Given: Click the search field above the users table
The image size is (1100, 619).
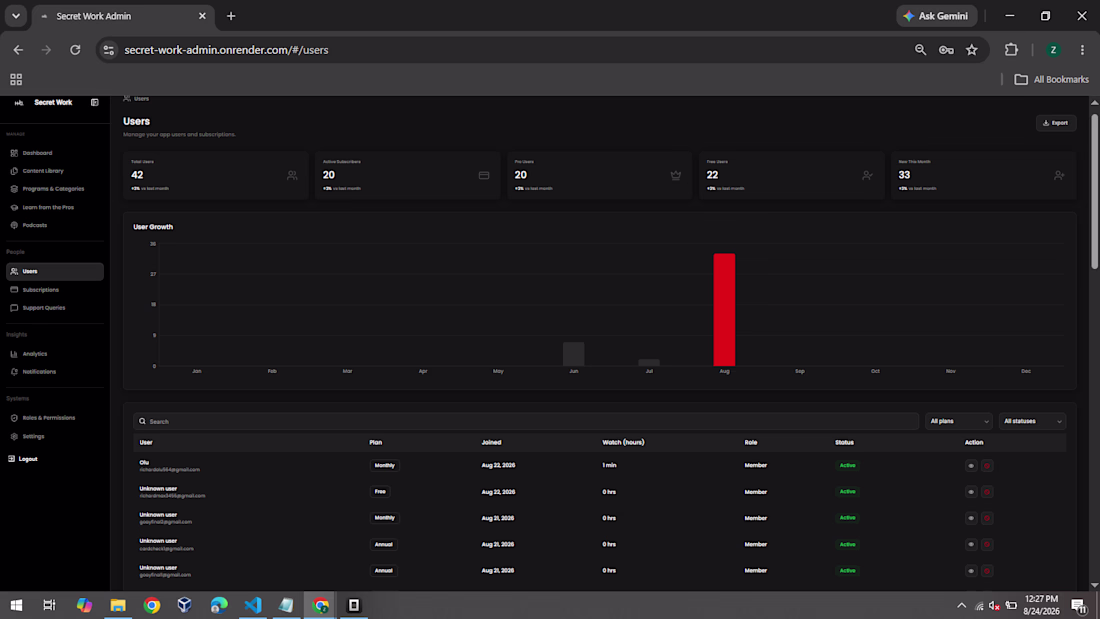Looking at the screenshot, I should pyautogui.click(x=526, y=421).
